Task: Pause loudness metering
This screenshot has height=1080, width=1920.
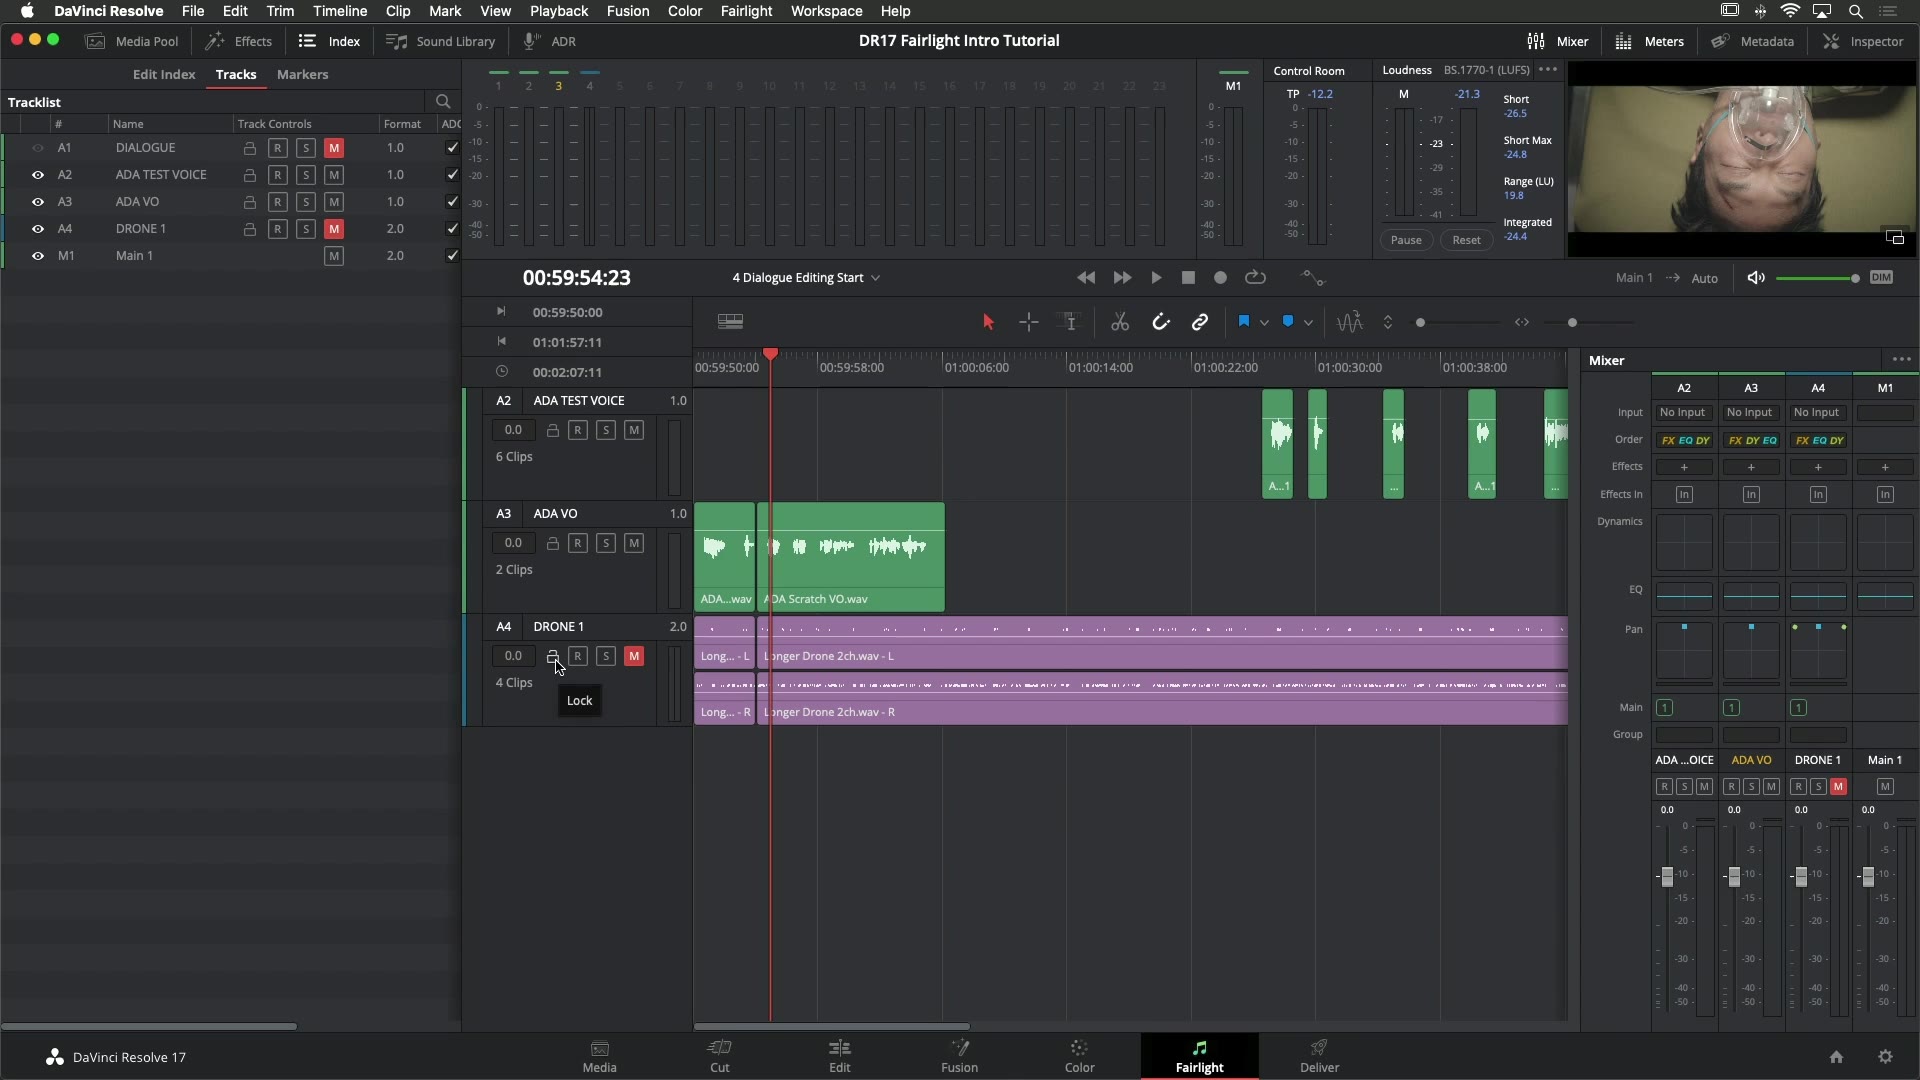Action: coord(1406,240)
